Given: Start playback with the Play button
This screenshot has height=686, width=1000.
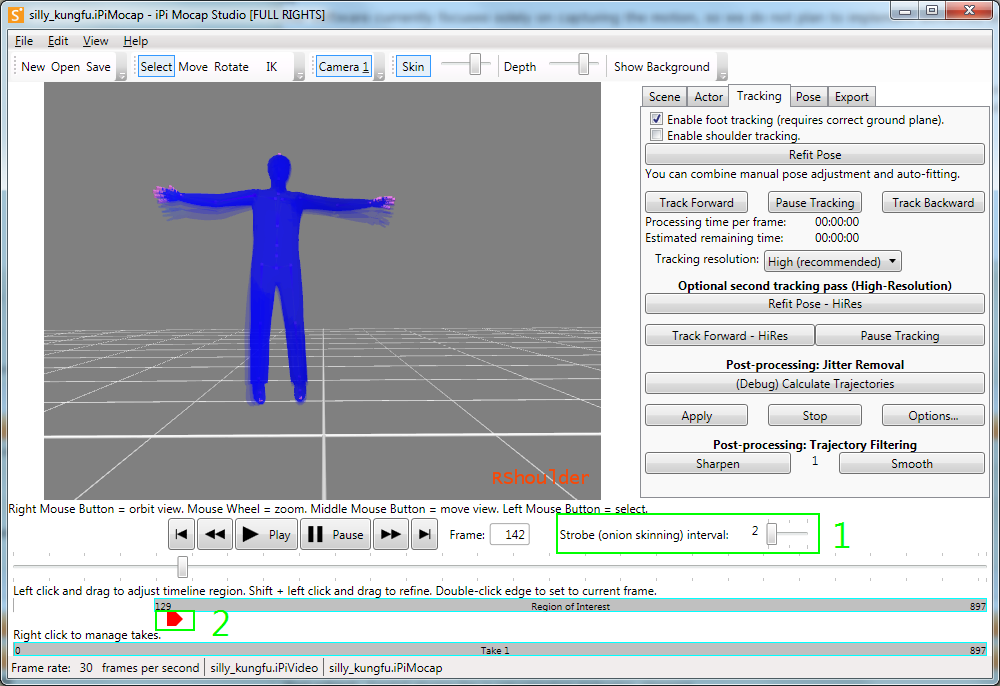Looking at the screenshot, I should point(266,534).
